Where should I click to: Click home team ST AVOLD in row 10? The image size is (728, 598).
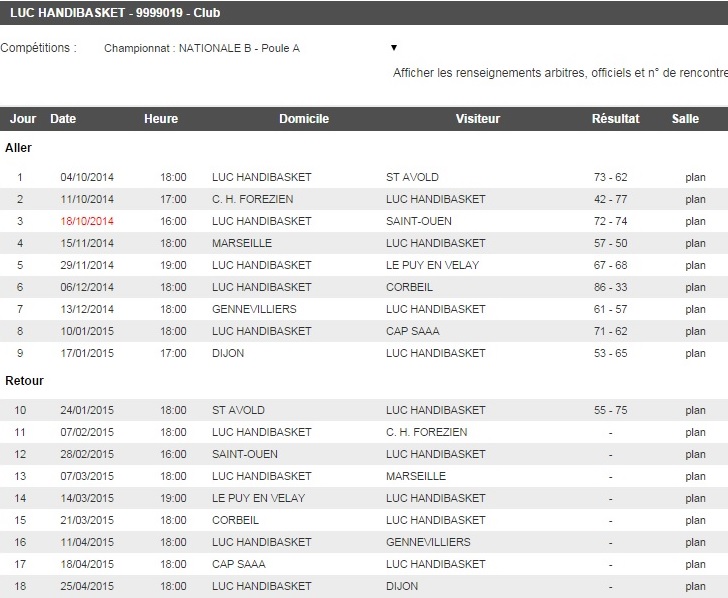click(x=238, y=410)
